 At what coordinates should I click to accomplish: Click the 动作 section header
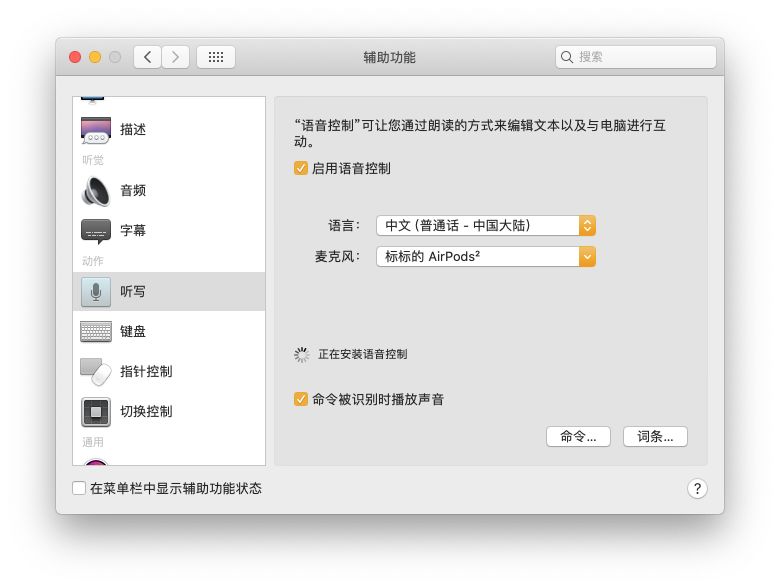click(93, 261)
